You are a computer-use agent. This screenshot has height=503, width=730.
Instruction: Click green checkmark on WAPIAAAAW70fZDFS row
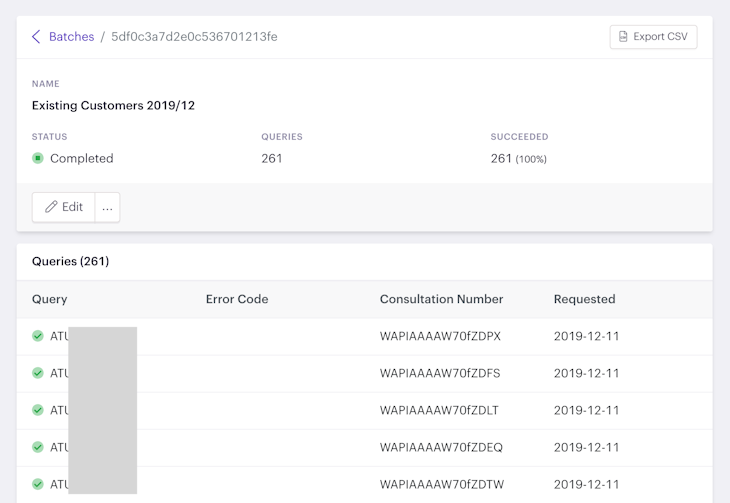point(38,373)
